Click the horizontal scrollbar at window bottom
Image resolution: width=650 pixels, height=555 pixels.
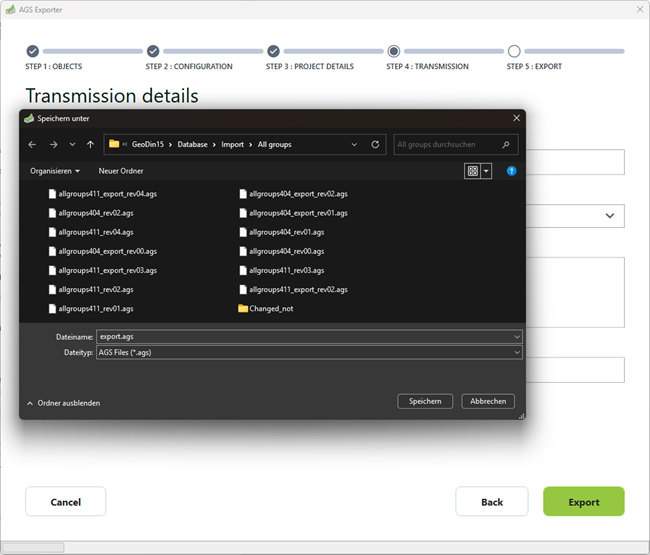pyautogui.click(x=300, y=547)
